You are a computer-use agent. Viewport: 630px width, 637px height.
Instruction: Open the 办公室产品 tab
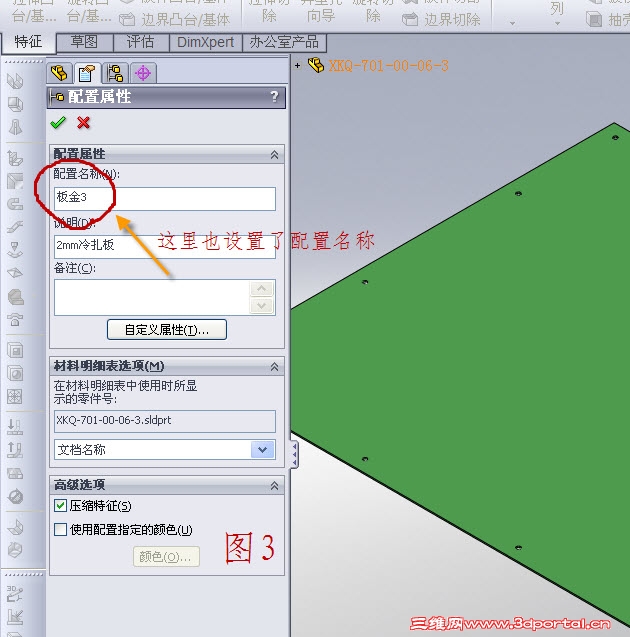click(x=284, y=42)
